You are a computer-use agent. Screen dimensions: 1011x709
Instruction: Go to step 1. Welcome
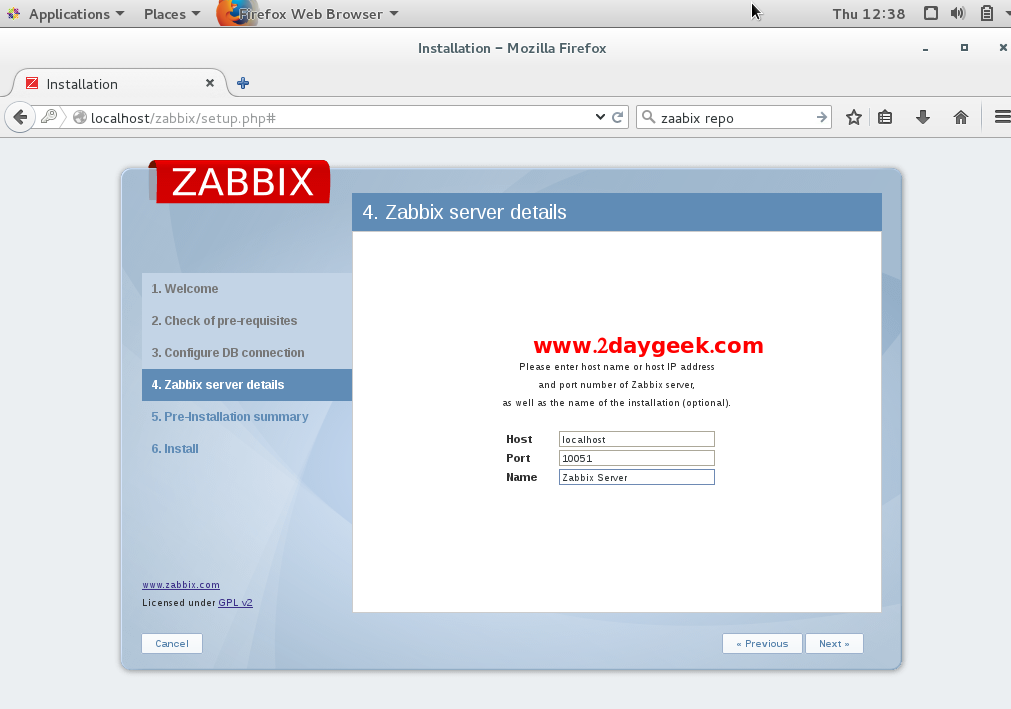[247, 289]
